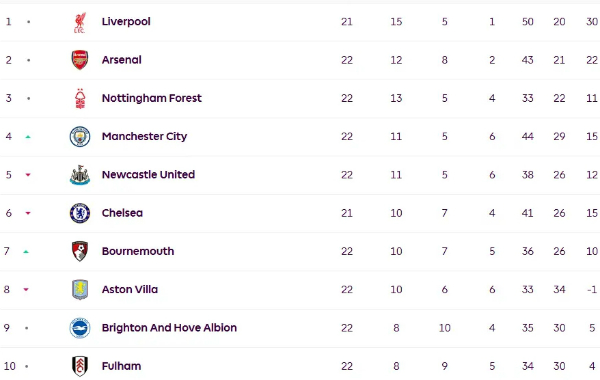Screen dimensions: 600x380
Task: Click the Chelsea lion badge
Action: [x=80, y=213]
